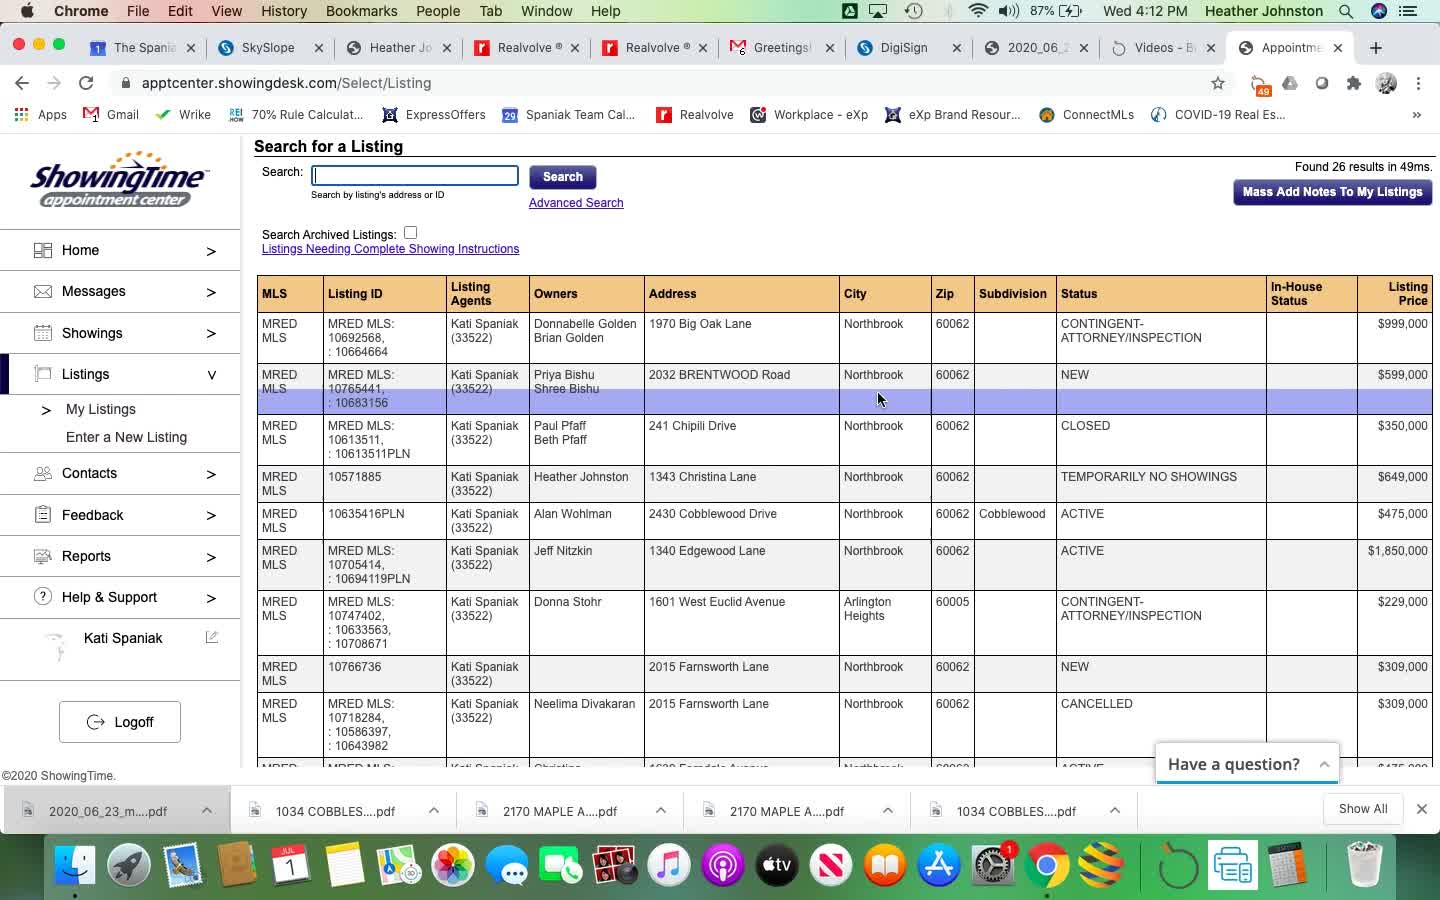Edit the Kati Spaniak profile icon
This screenshot has height=900, width=1440.
[212, 637]
